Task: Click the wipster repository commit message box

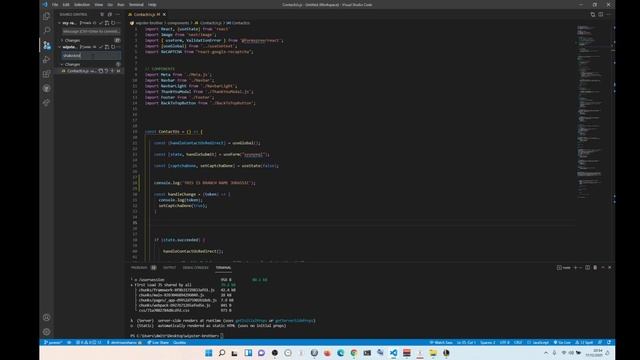Action: 91,56
